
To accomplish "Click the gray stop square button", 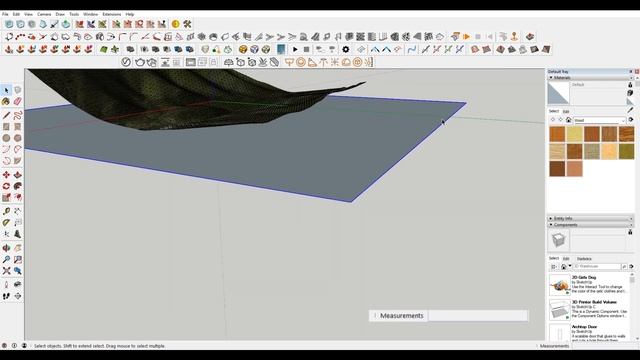I will 307,49.
